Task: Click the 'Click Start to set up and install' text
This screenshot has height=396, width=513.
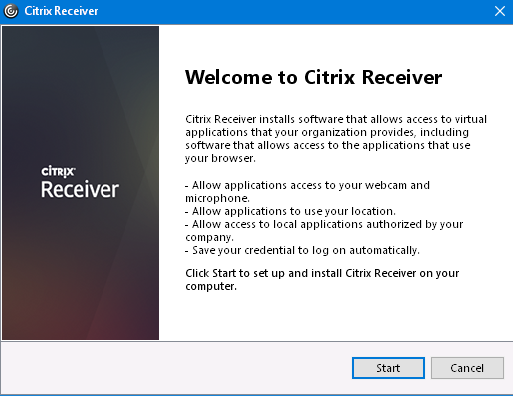Action: pos(322,280)
